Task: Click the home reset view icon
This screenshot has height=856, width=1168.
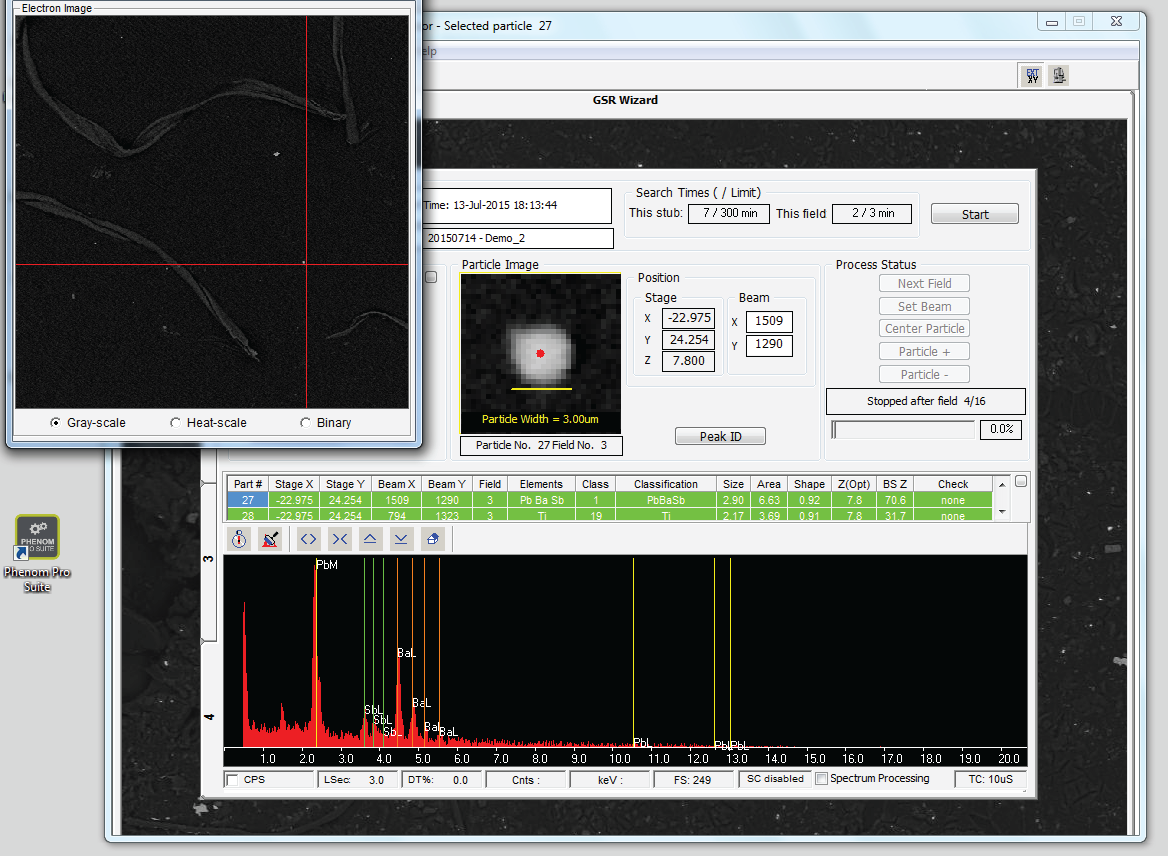Action: point(432,539)
